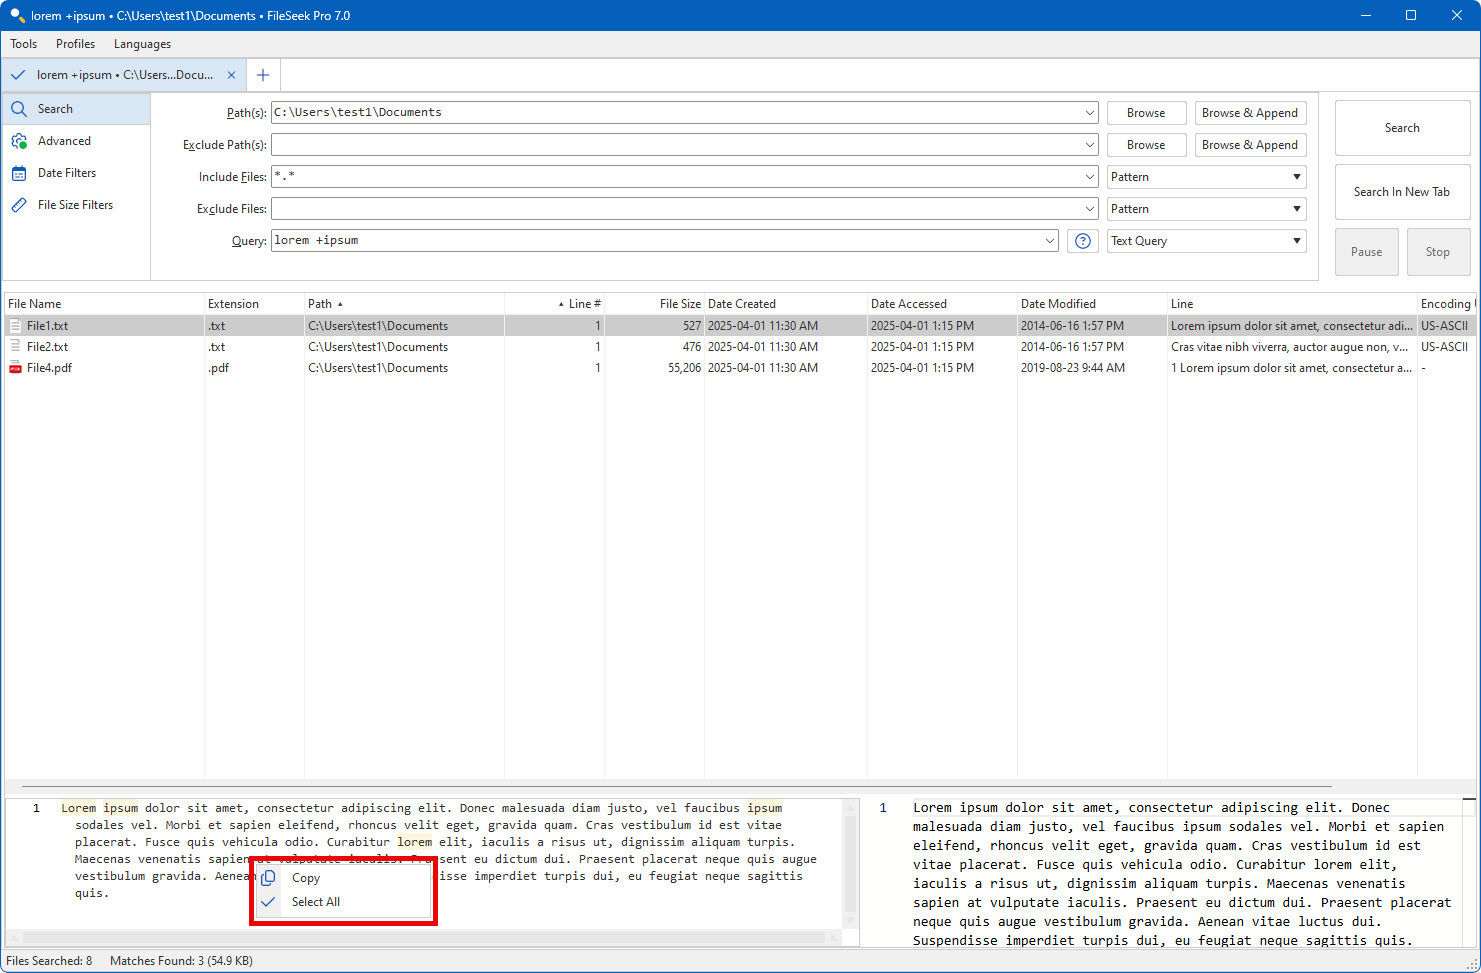Click Browse & Append for Exclude Path(s)
The height and width of the screenshot is (973, 1481).
pyautogui.click(x=1250, y=145)
